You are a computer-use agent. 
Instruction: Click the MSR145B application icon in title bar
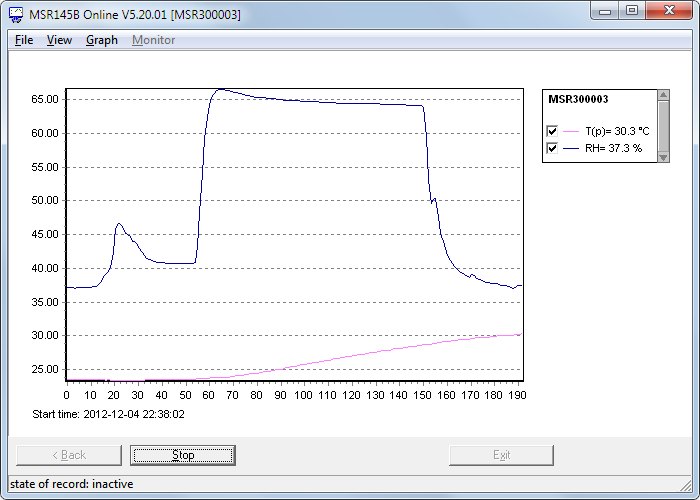point(16,15)
